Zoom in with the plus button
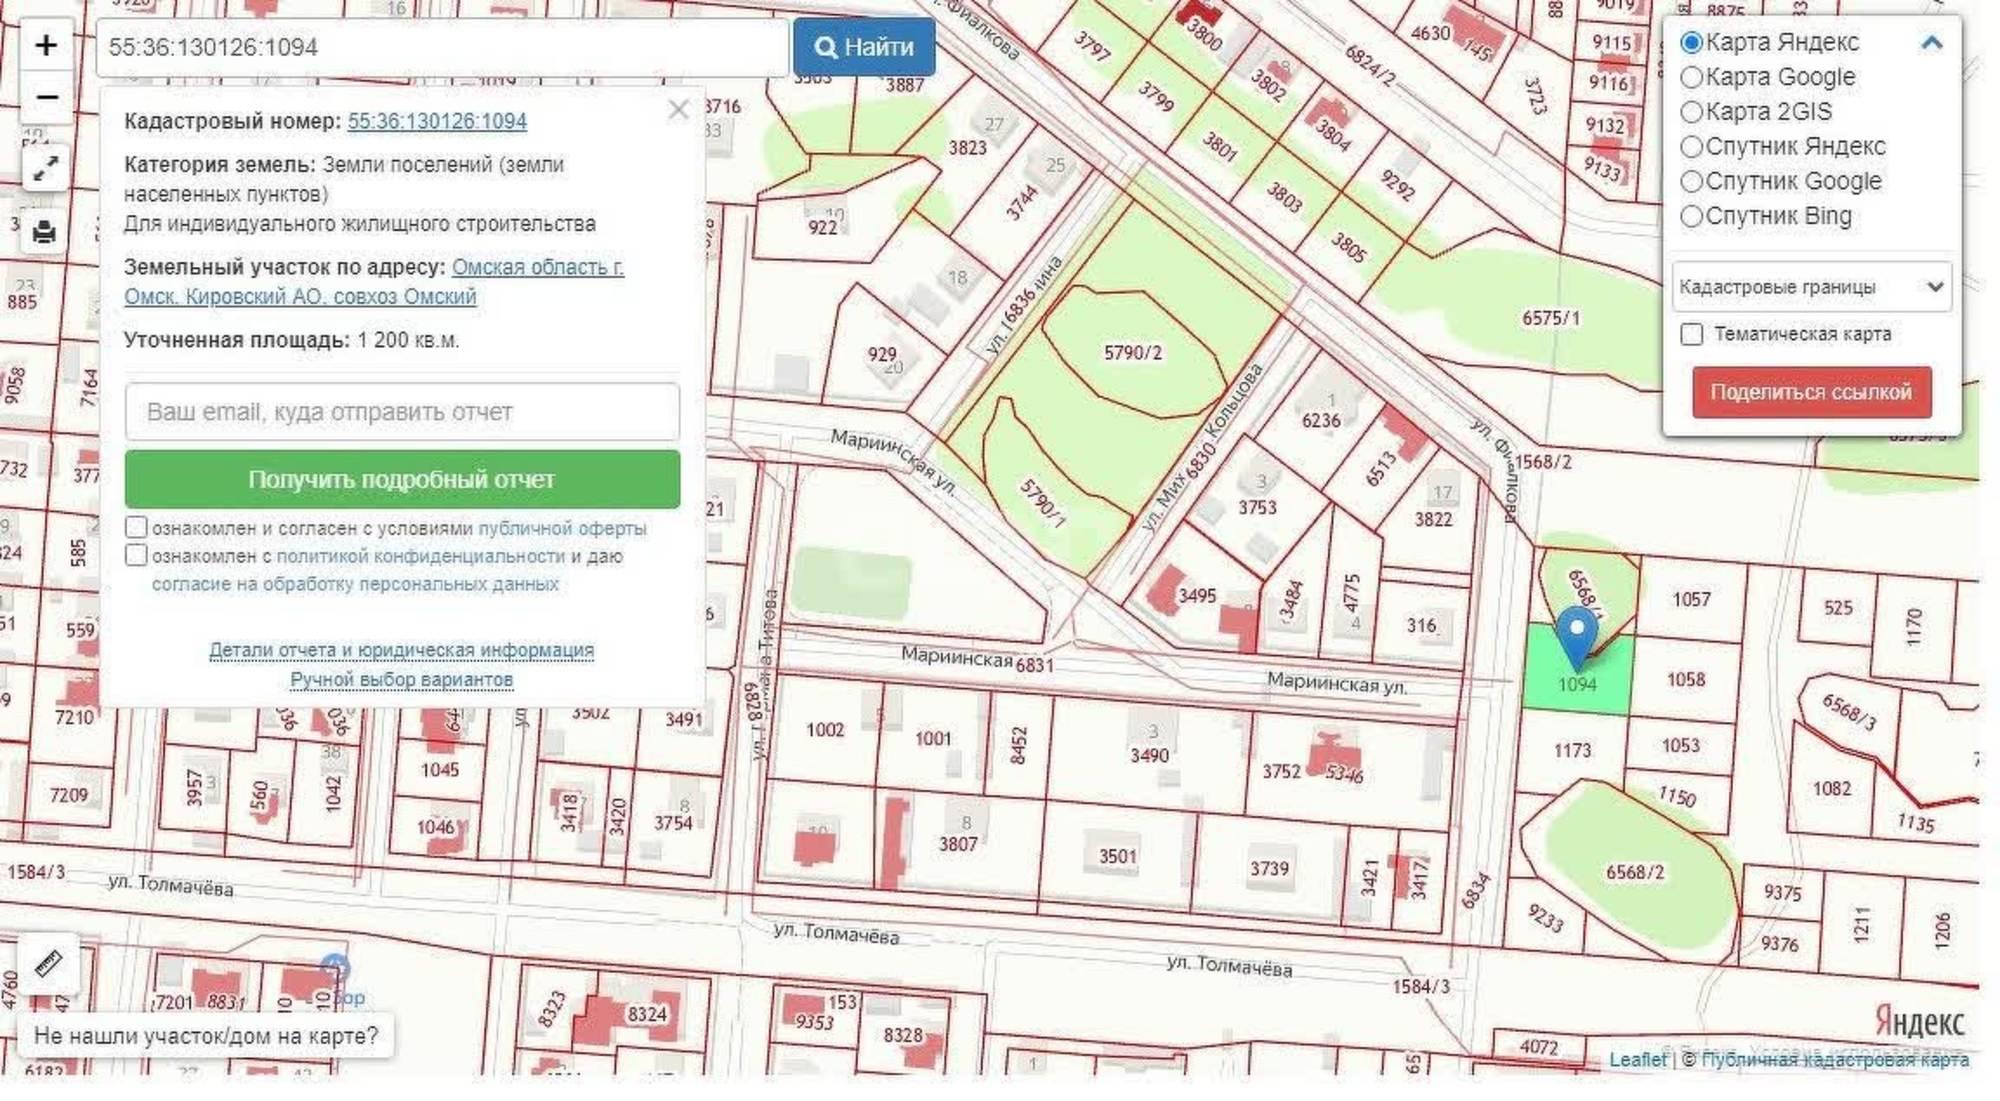The height and width of the screenshot is (1101, 2000). coord(46,46)
